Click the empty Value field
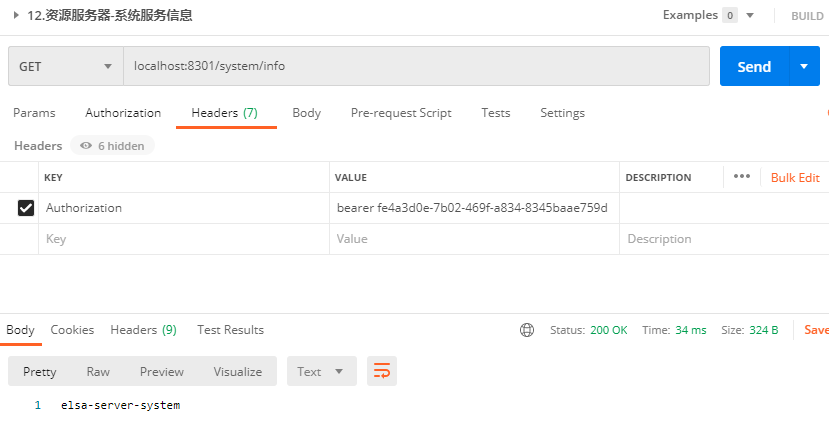The height and width of the screenshot is (428, 829). 474,239
